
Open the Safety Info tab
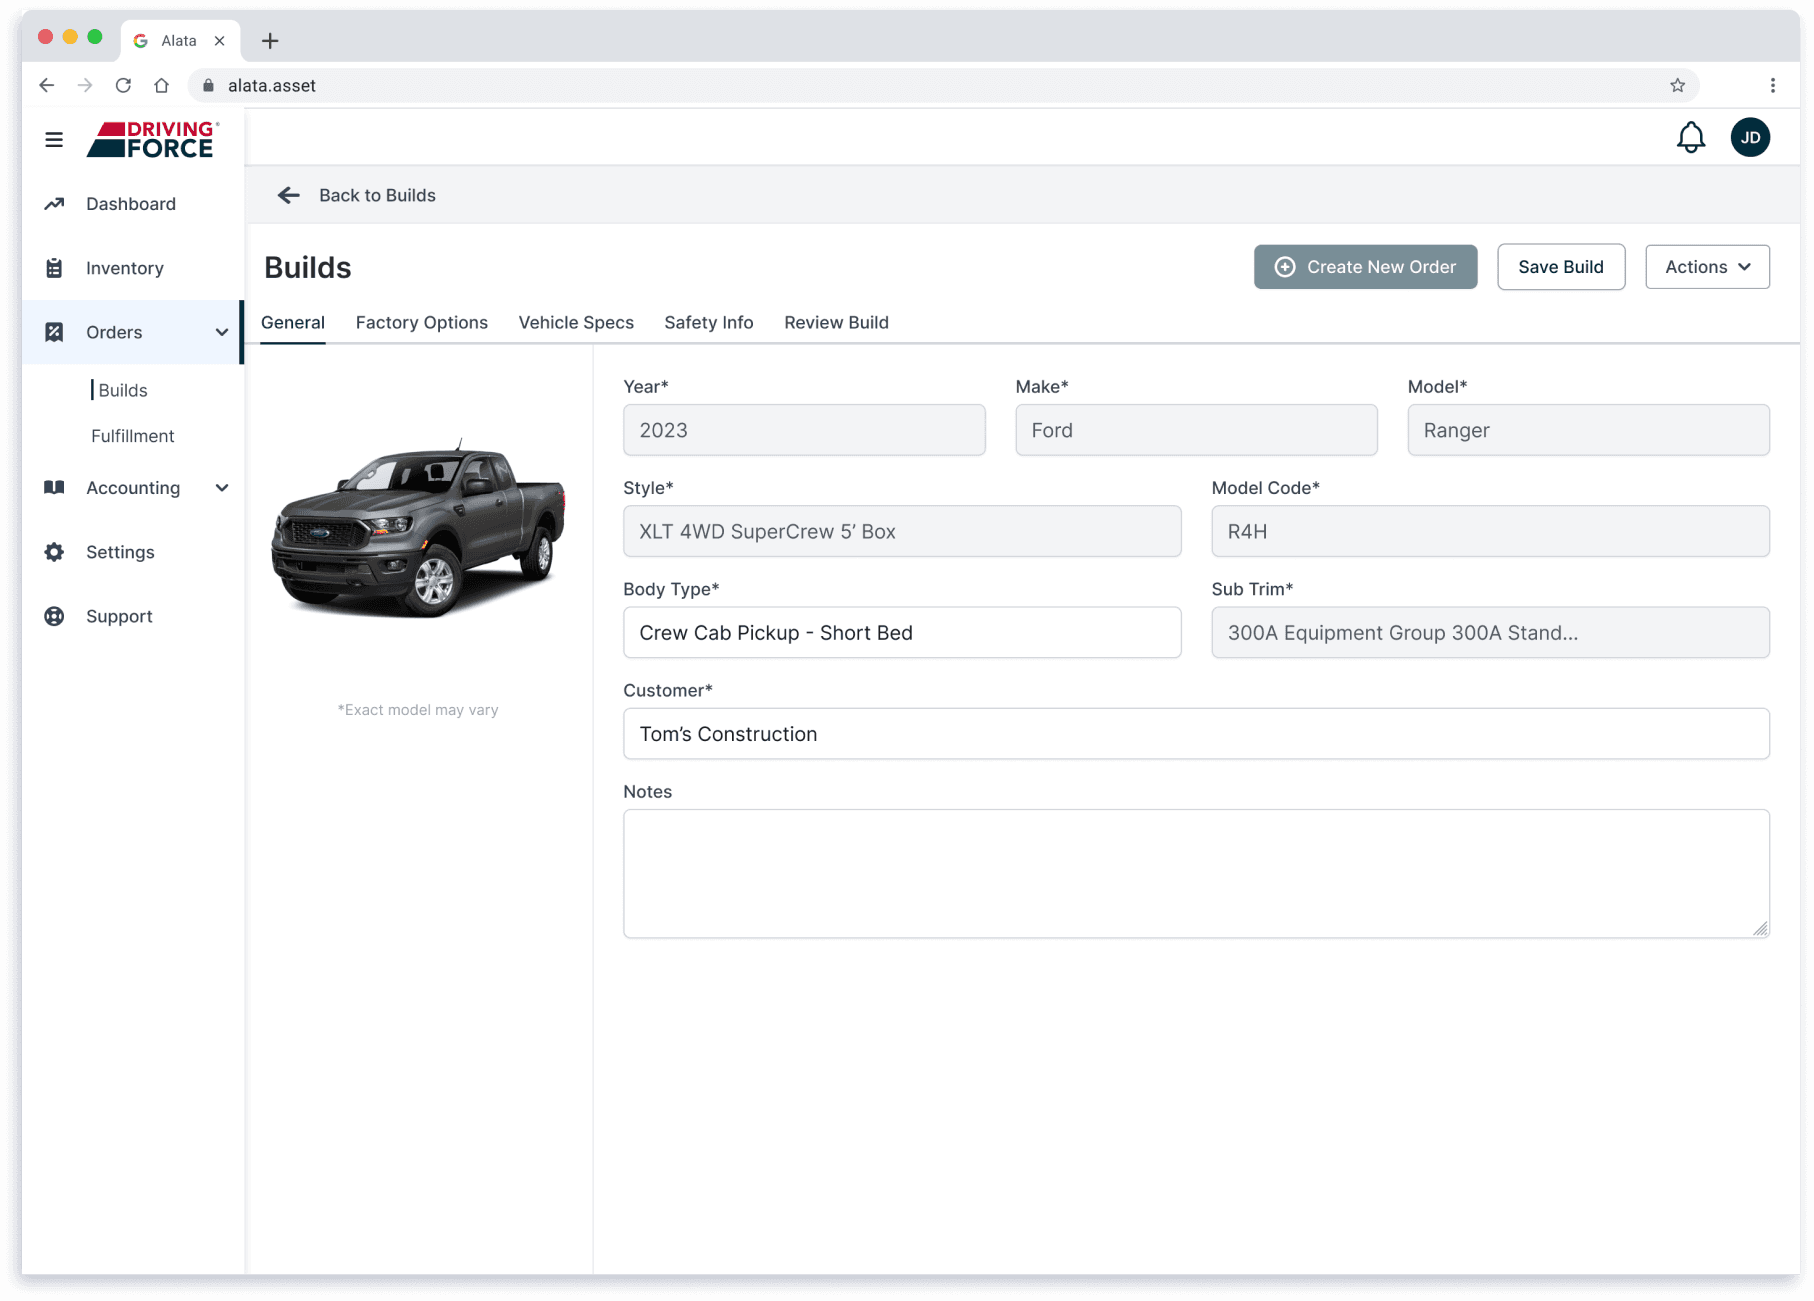708,323
